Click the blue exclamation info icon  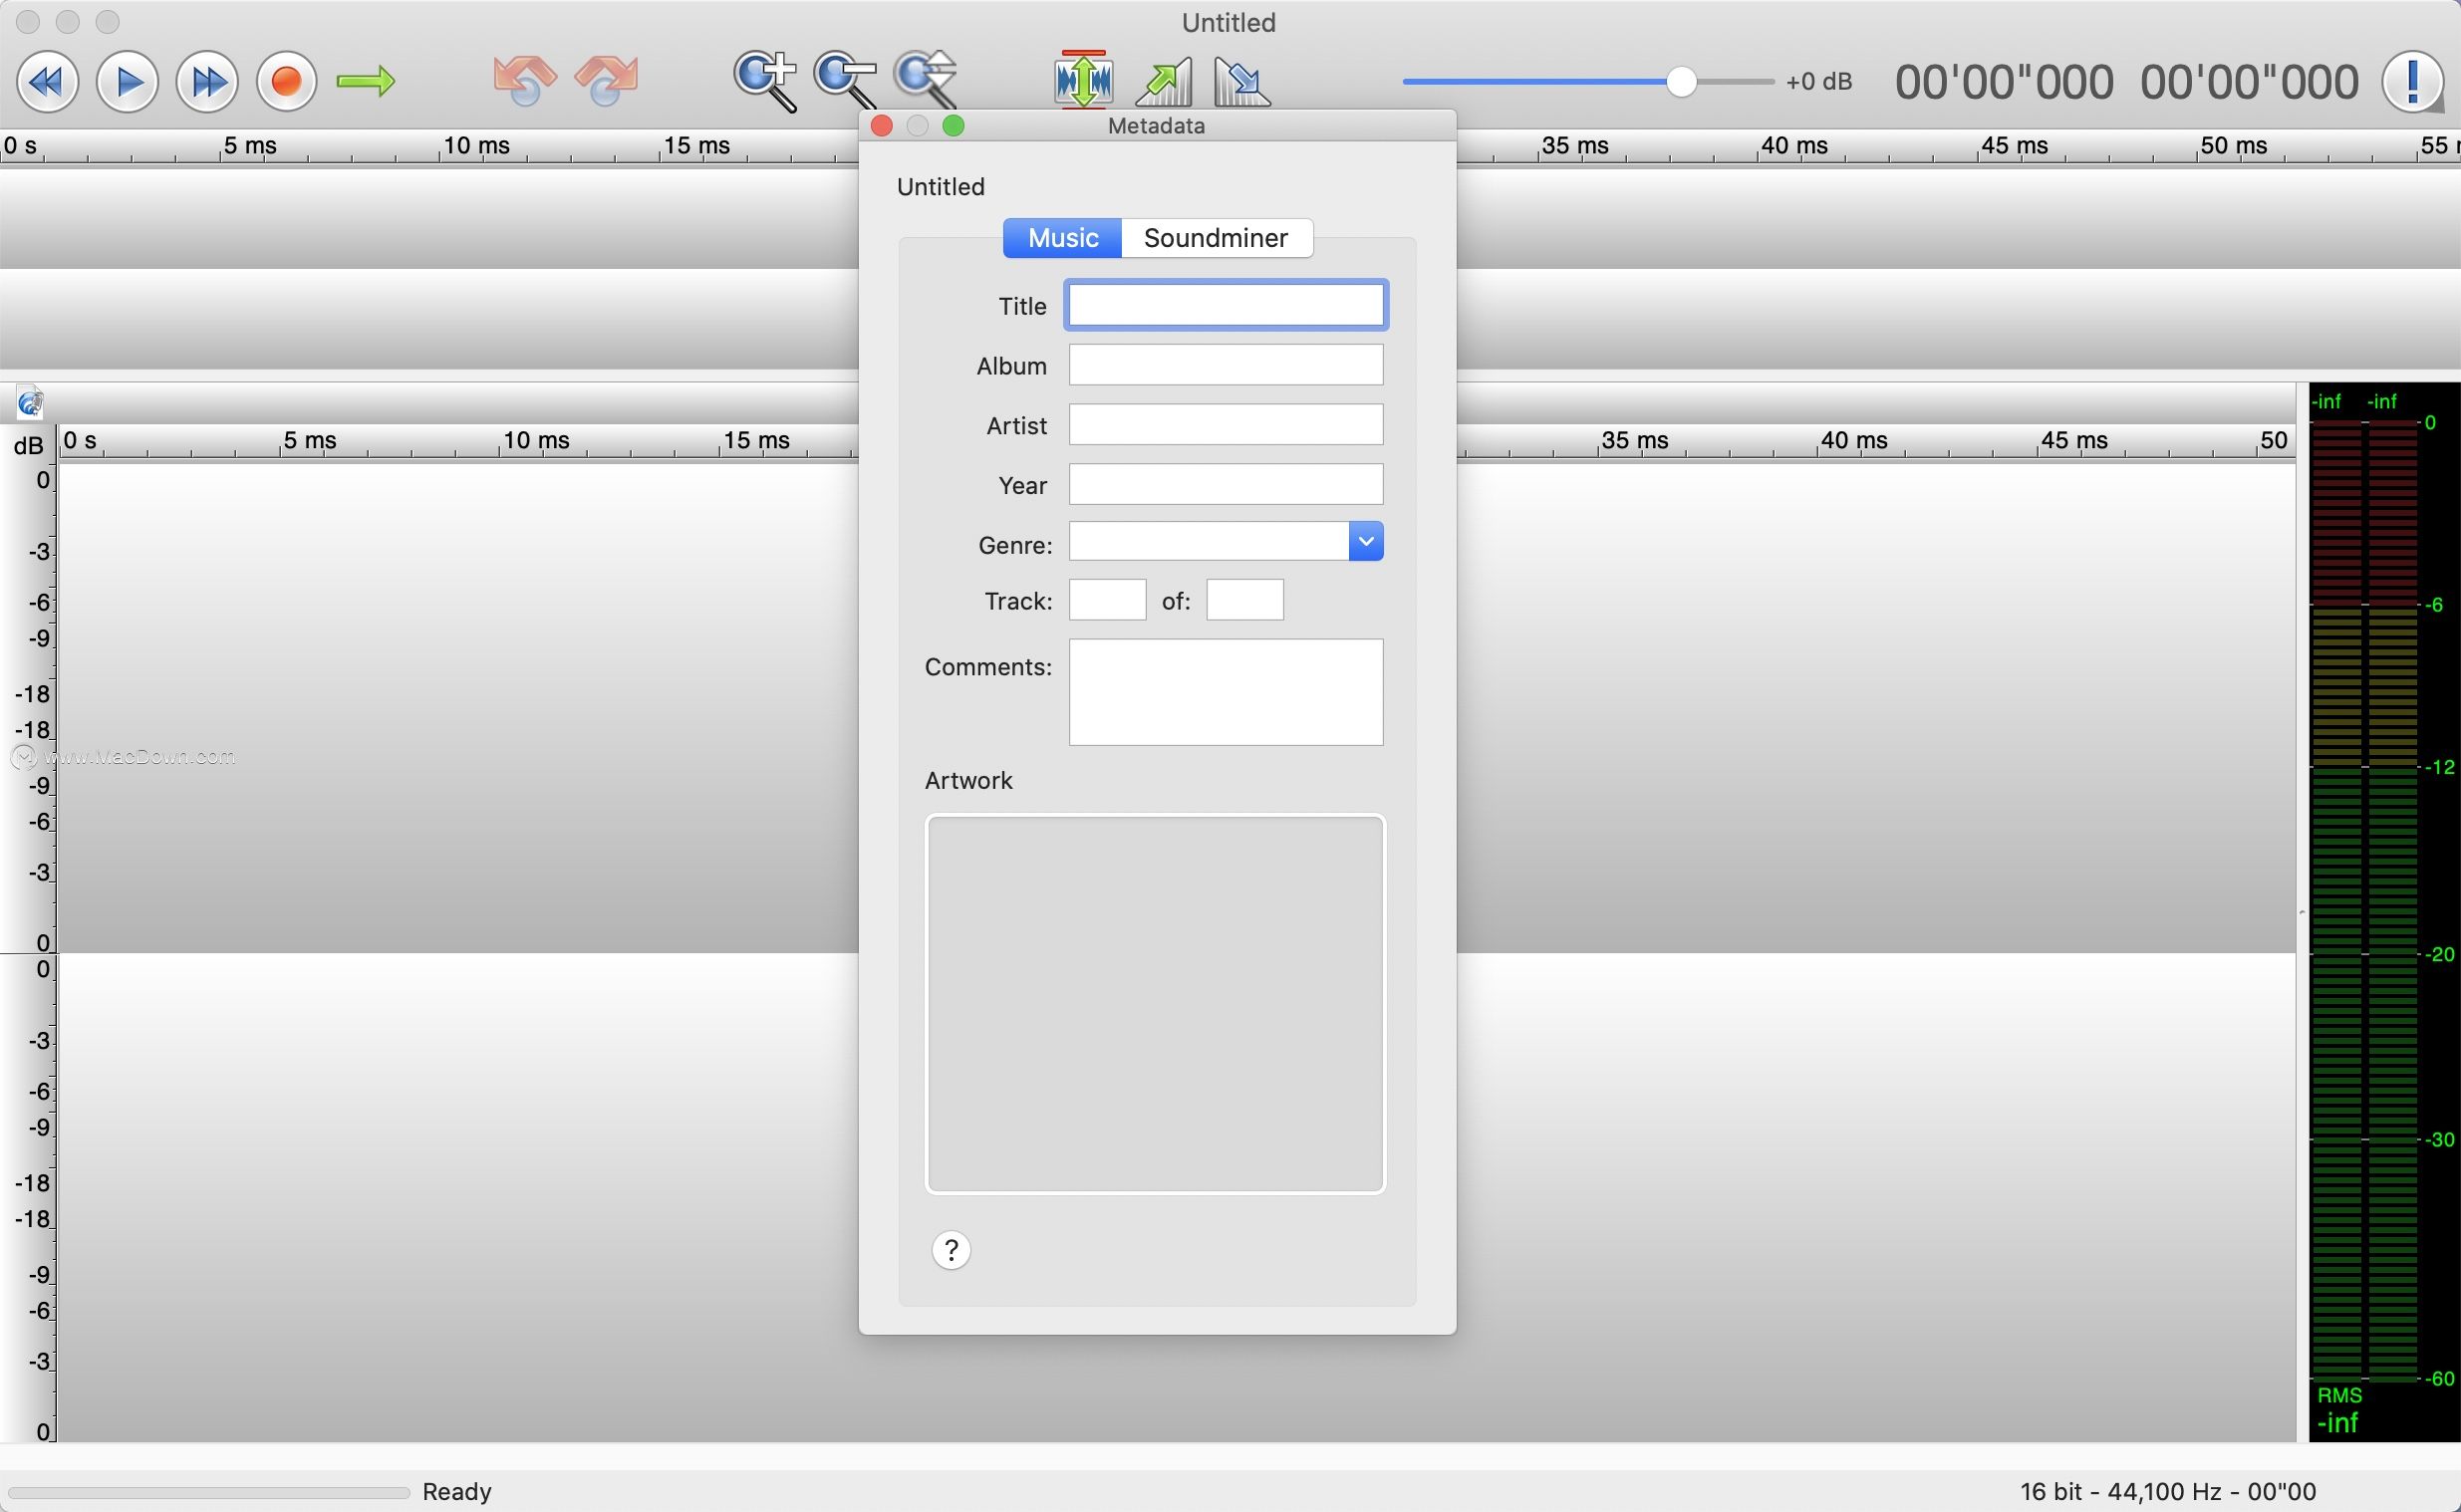tap(2413, 81)
